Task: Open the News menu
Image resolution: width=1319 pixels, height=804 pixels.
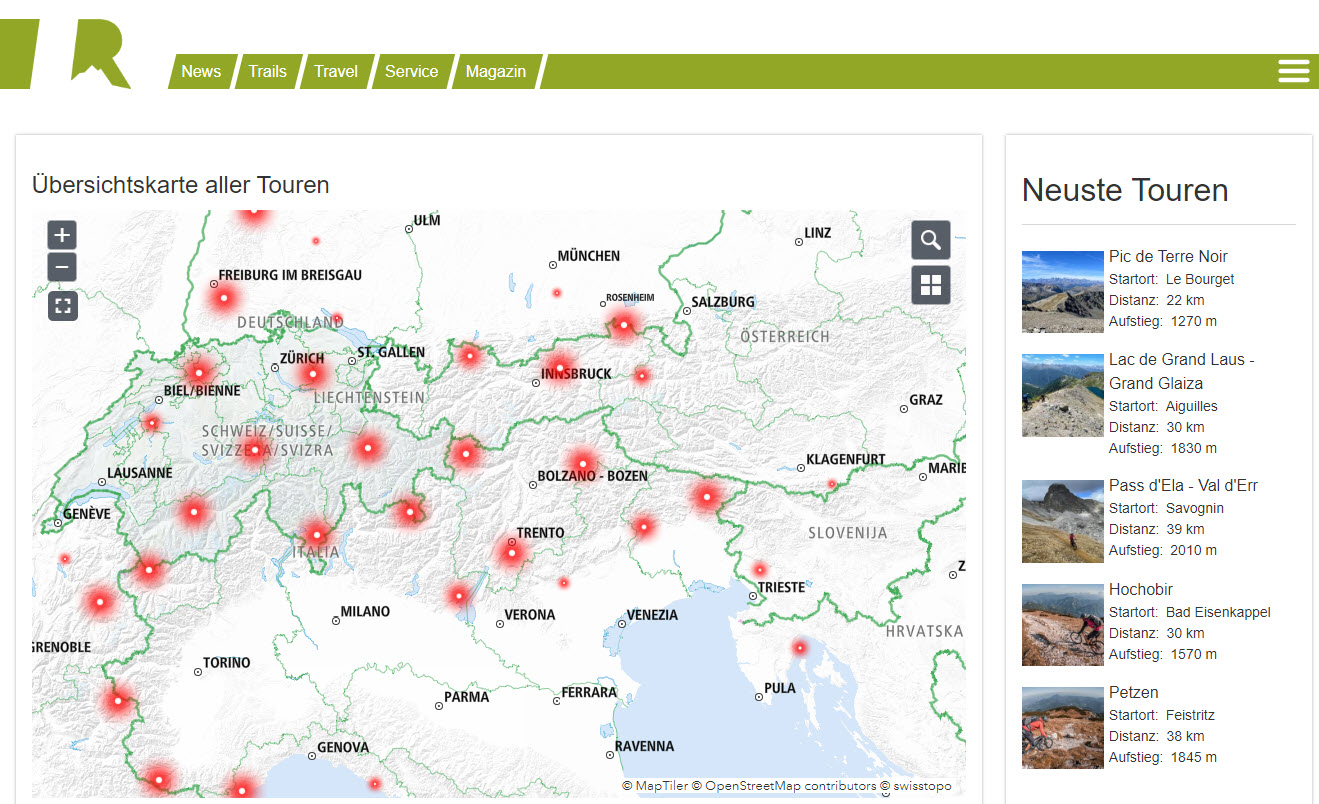Action: click(201, 72)
